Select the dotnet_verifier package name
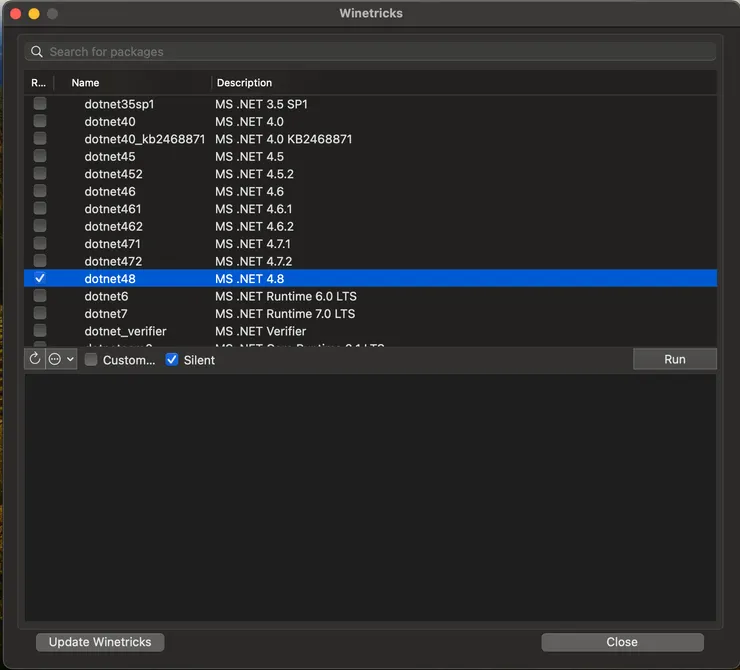Screen dimensions: 740x670 (126, 331)
